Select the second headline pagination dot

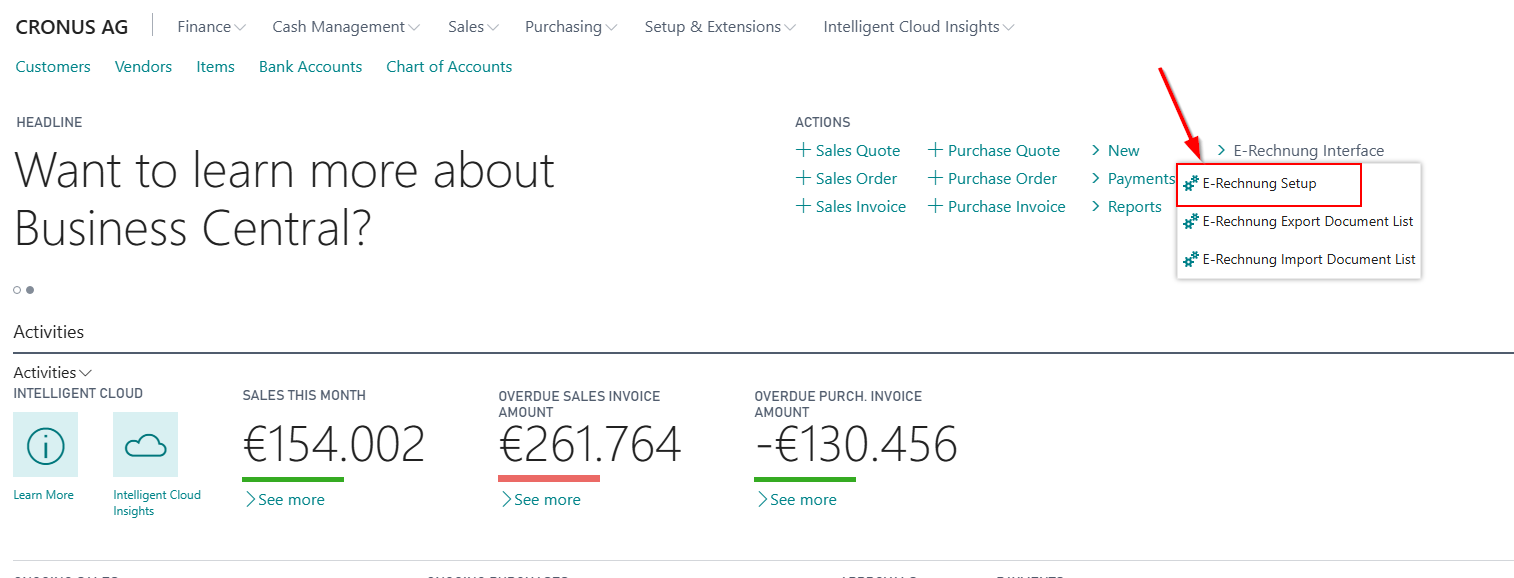point(30,290)
